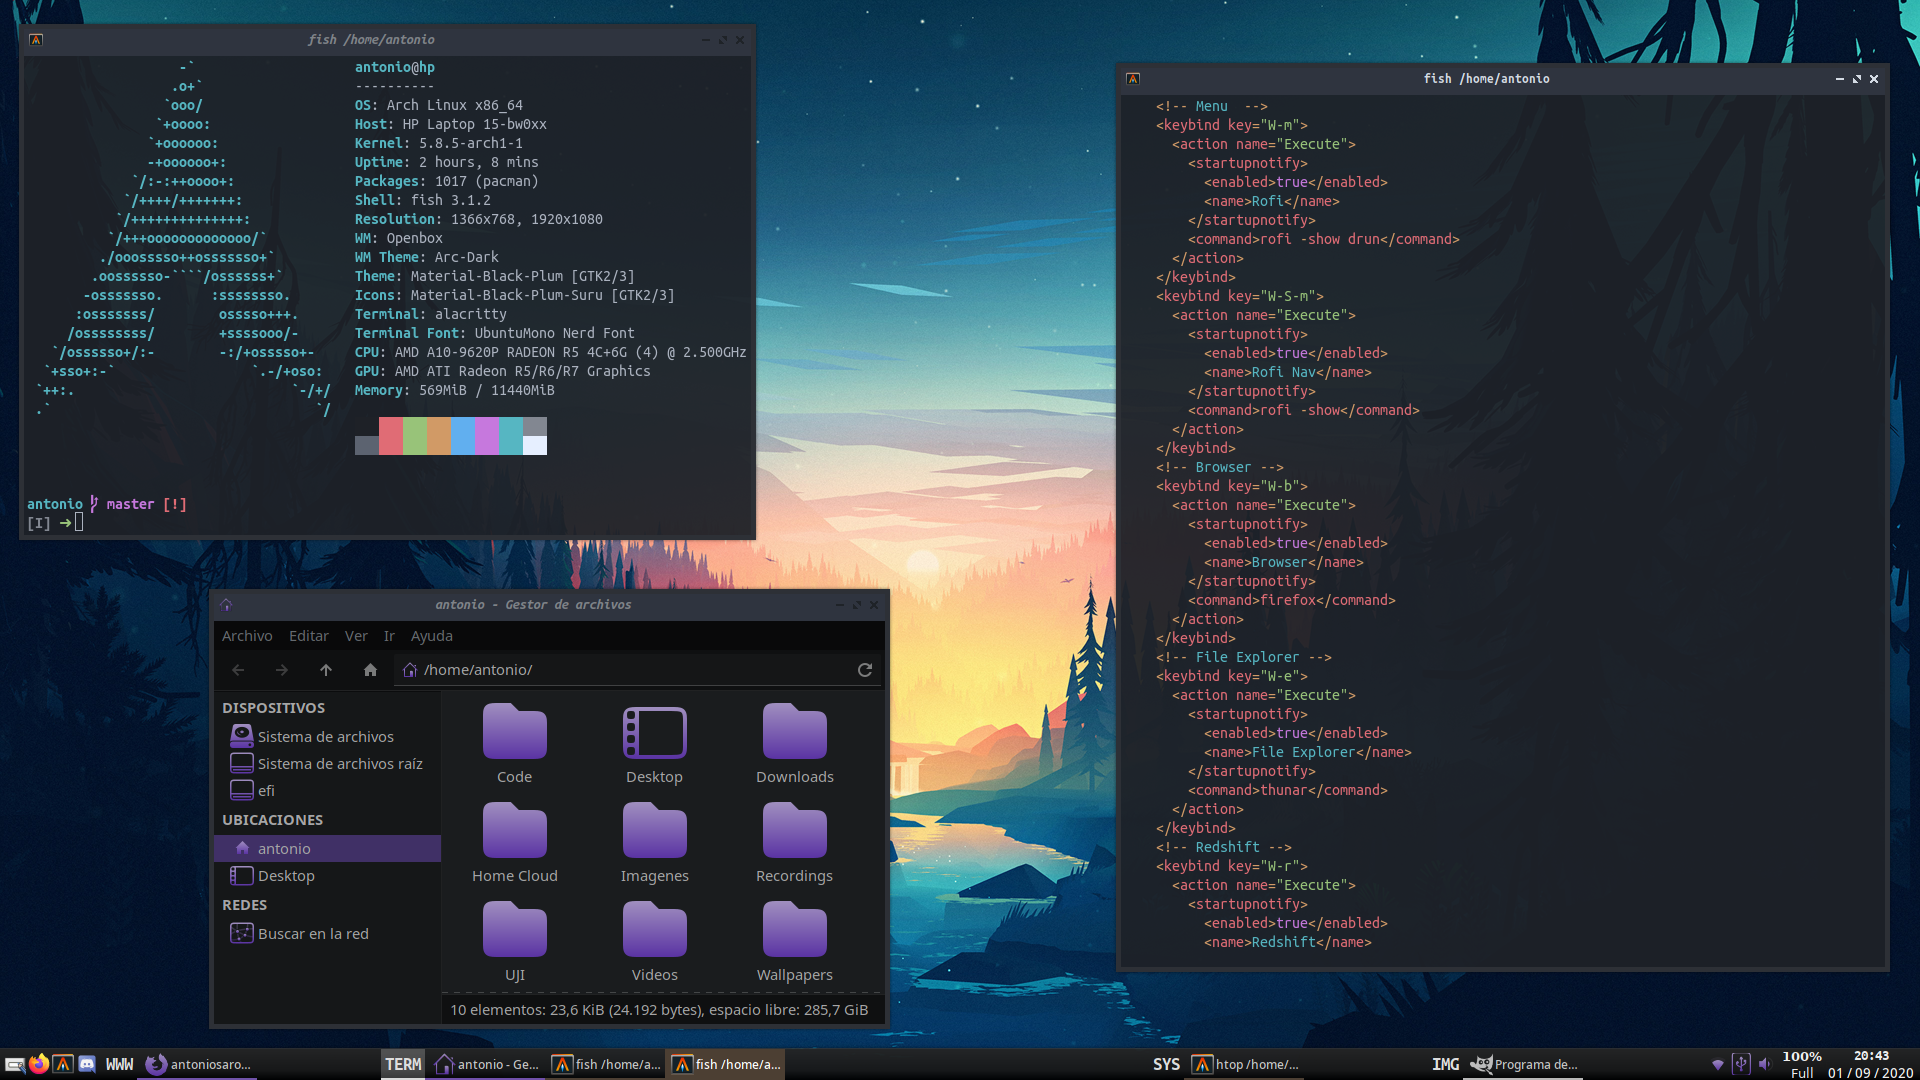Open the Archivo menu
The height and width of the screenshot is (1080, 1920).
click(247, 636)
